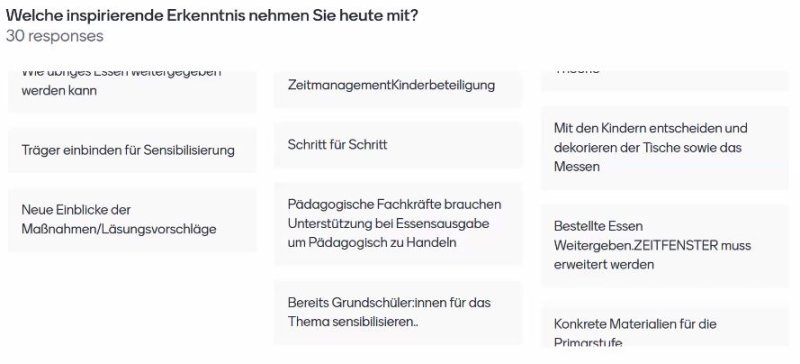This screenshot has width=800, height=364.
Task: Click the cut-off card at top right column
Action: coord(664,81)
